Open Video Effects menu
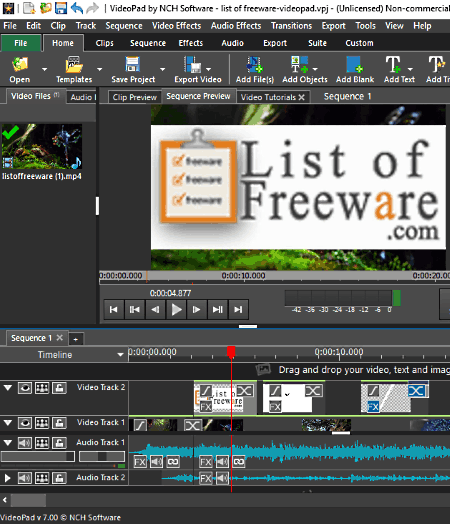The height and width of the screenshot is (524, 450). click(x=176, y=26)
